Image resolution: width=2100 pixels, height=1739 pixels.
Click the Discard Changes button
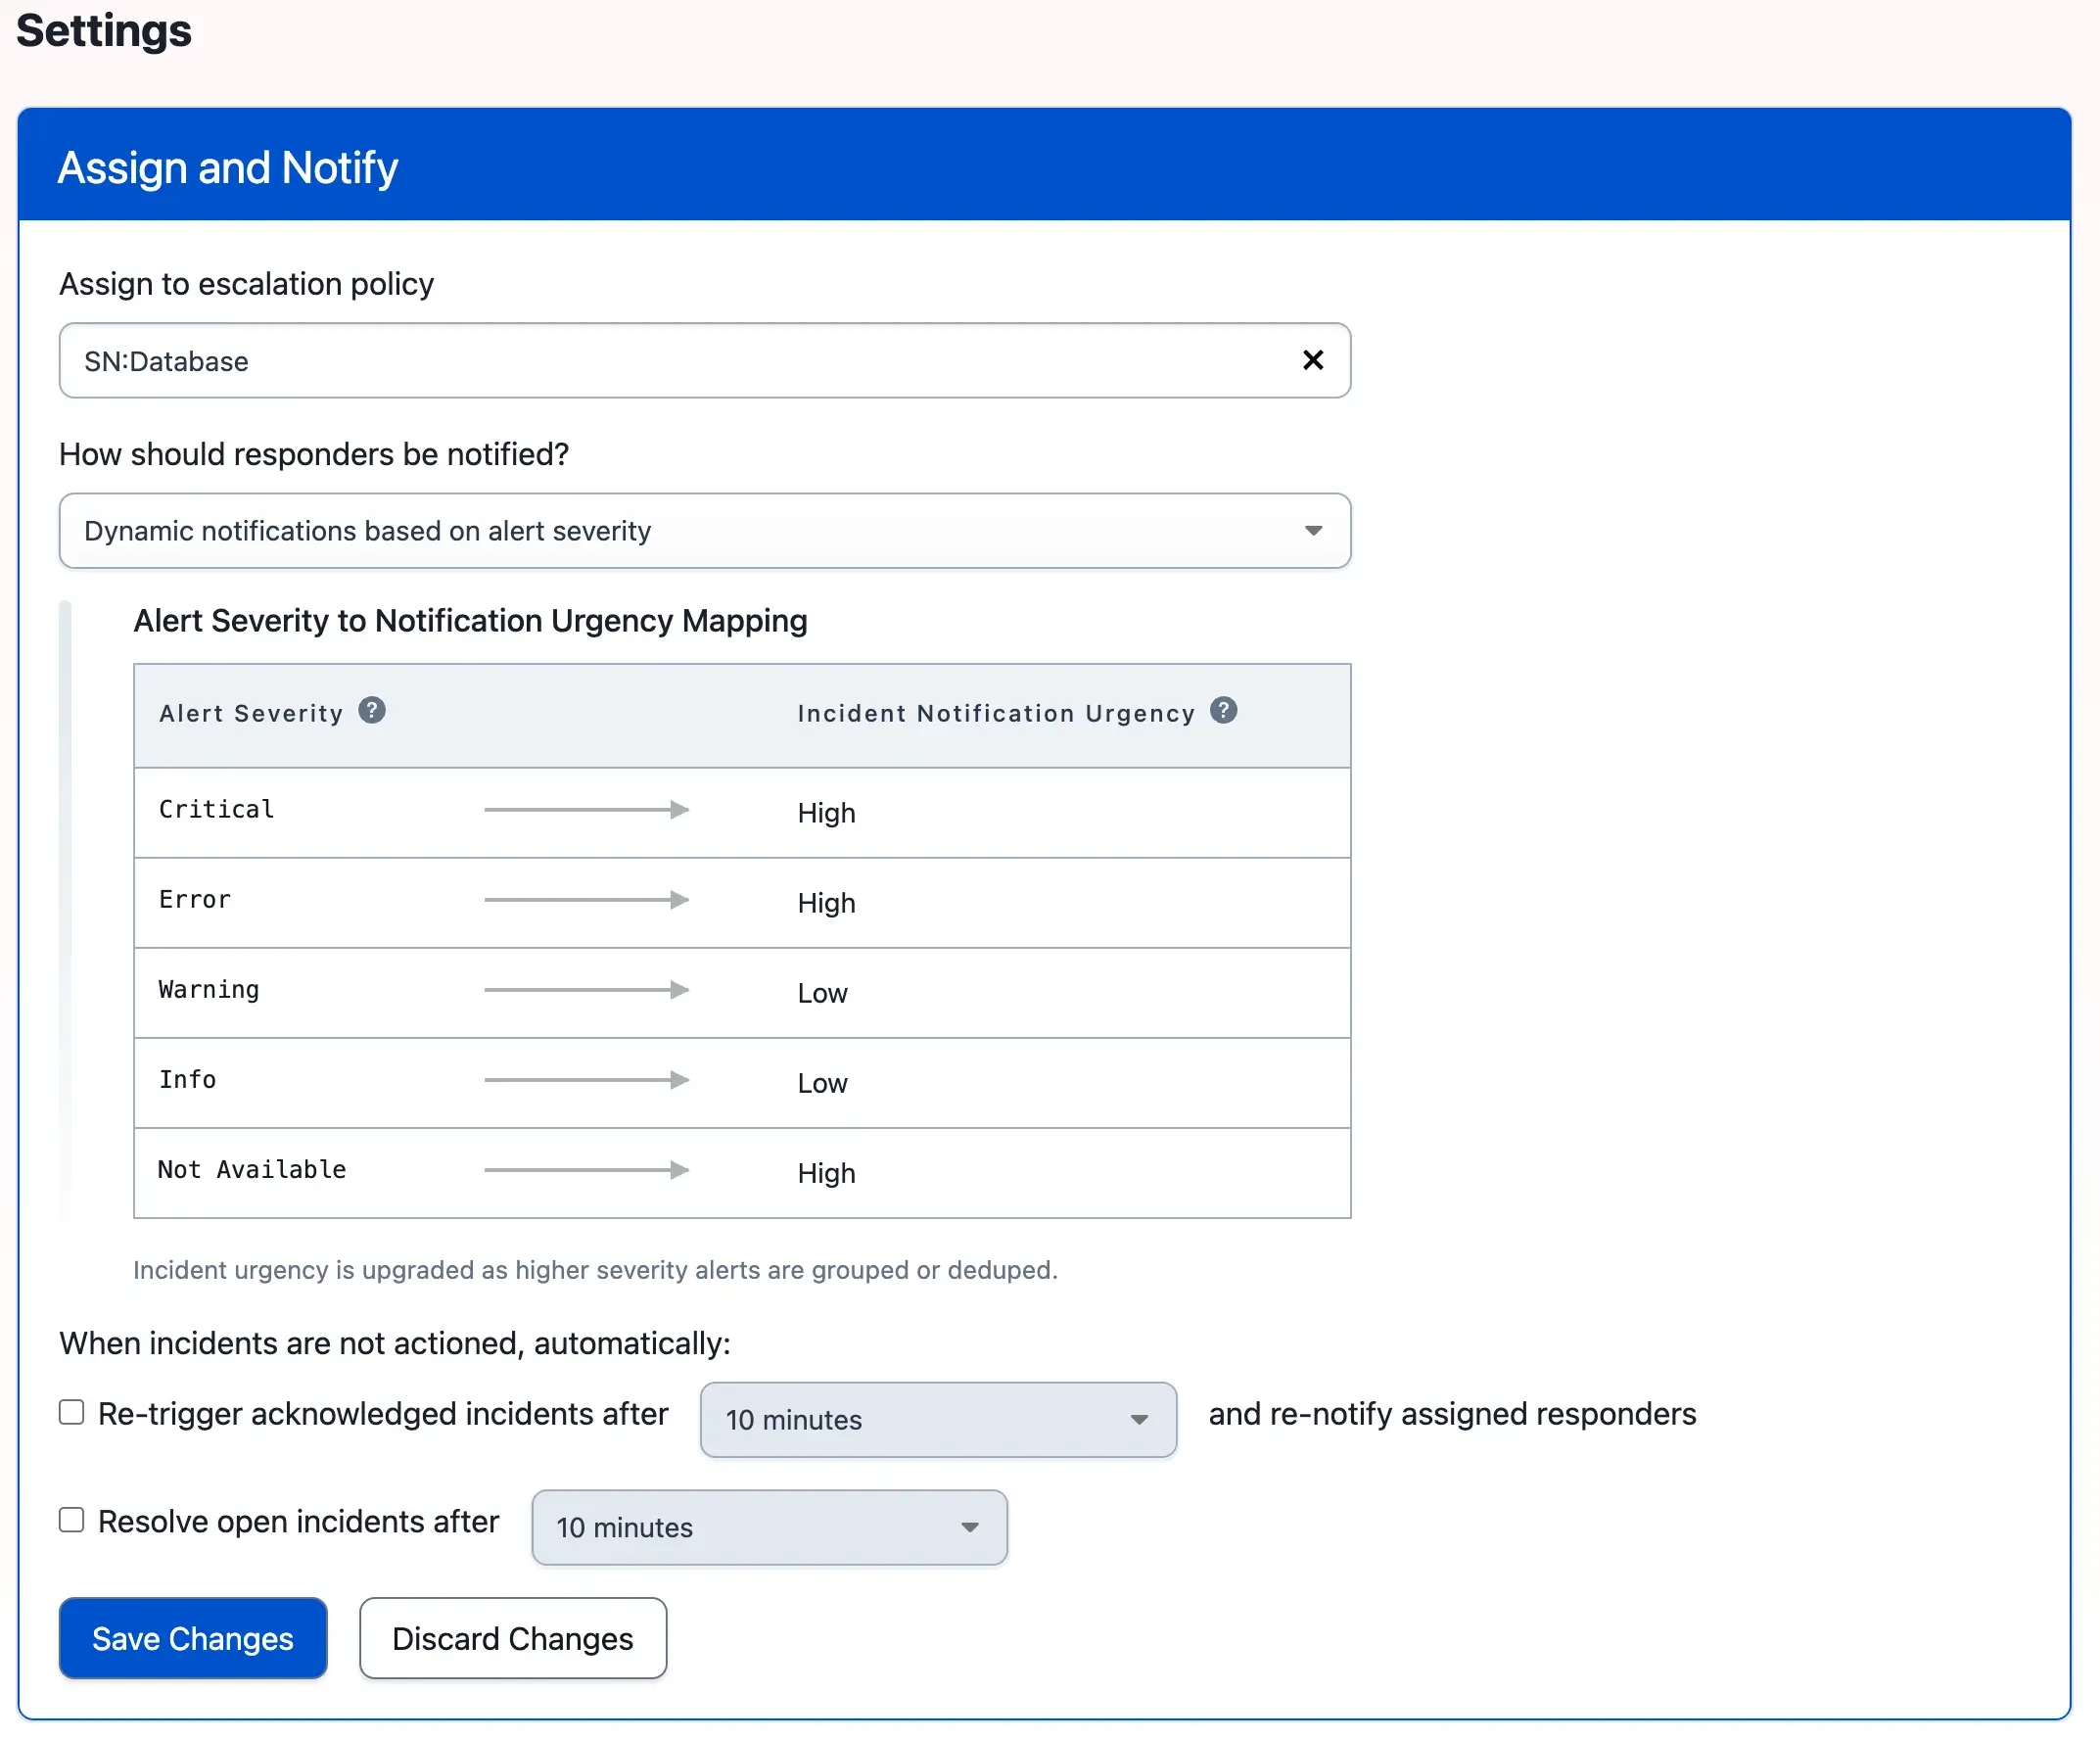(512, 1639)
